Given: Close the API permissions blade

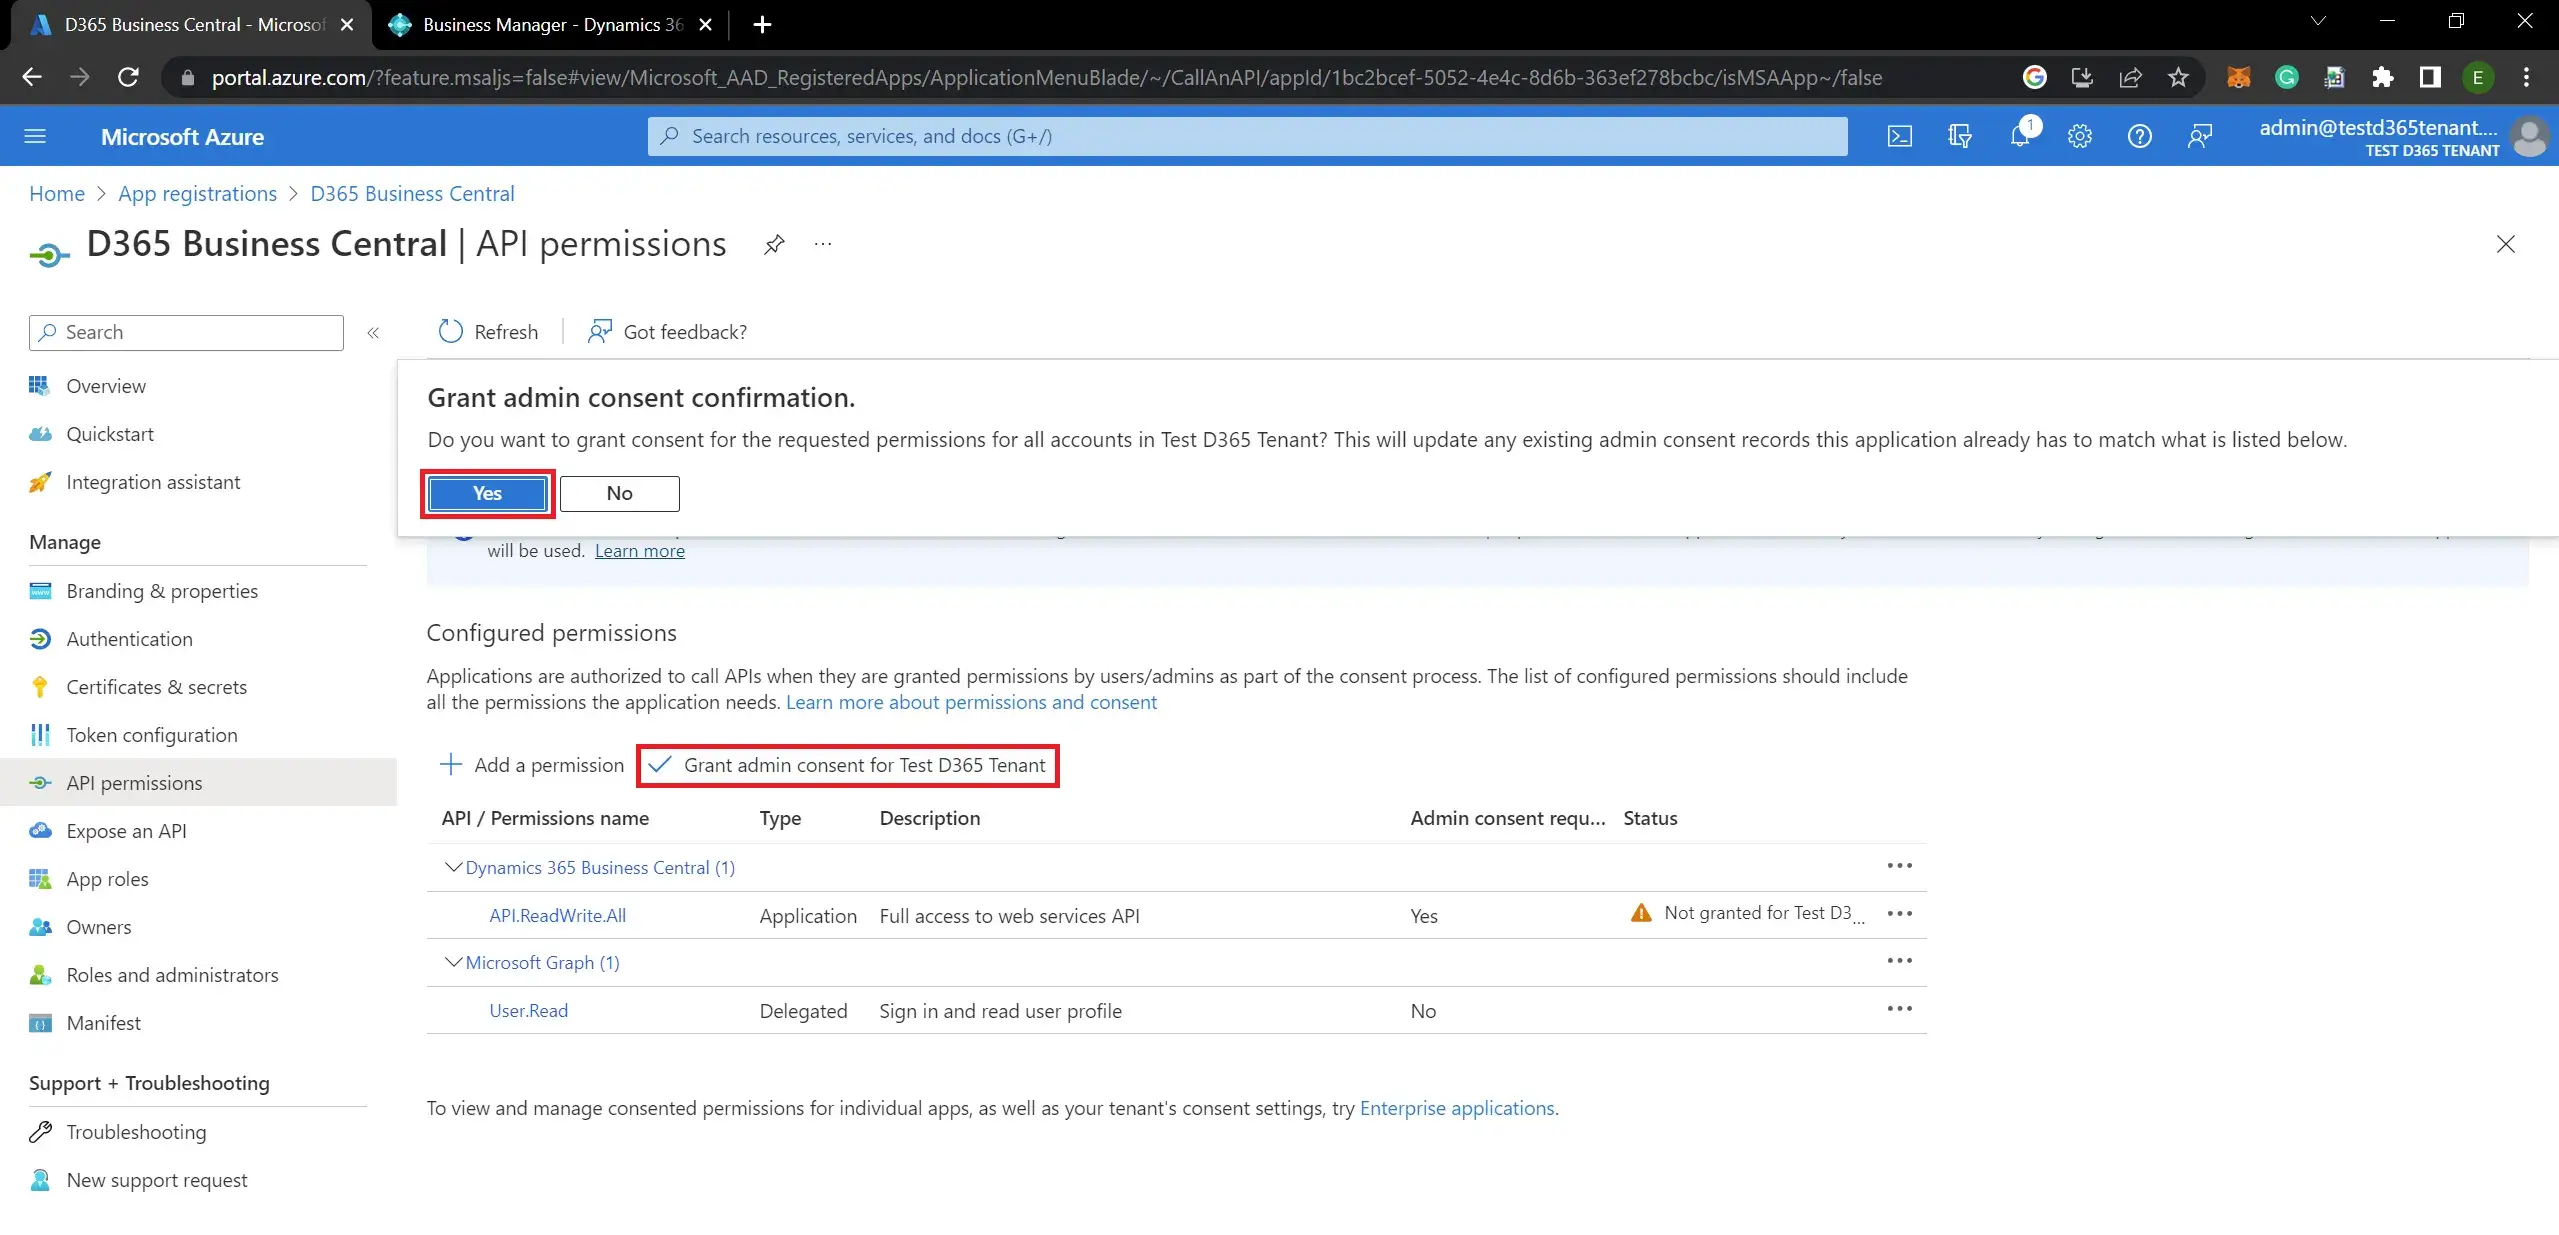Looking at the screenshot, I should tap(2505, 244).
